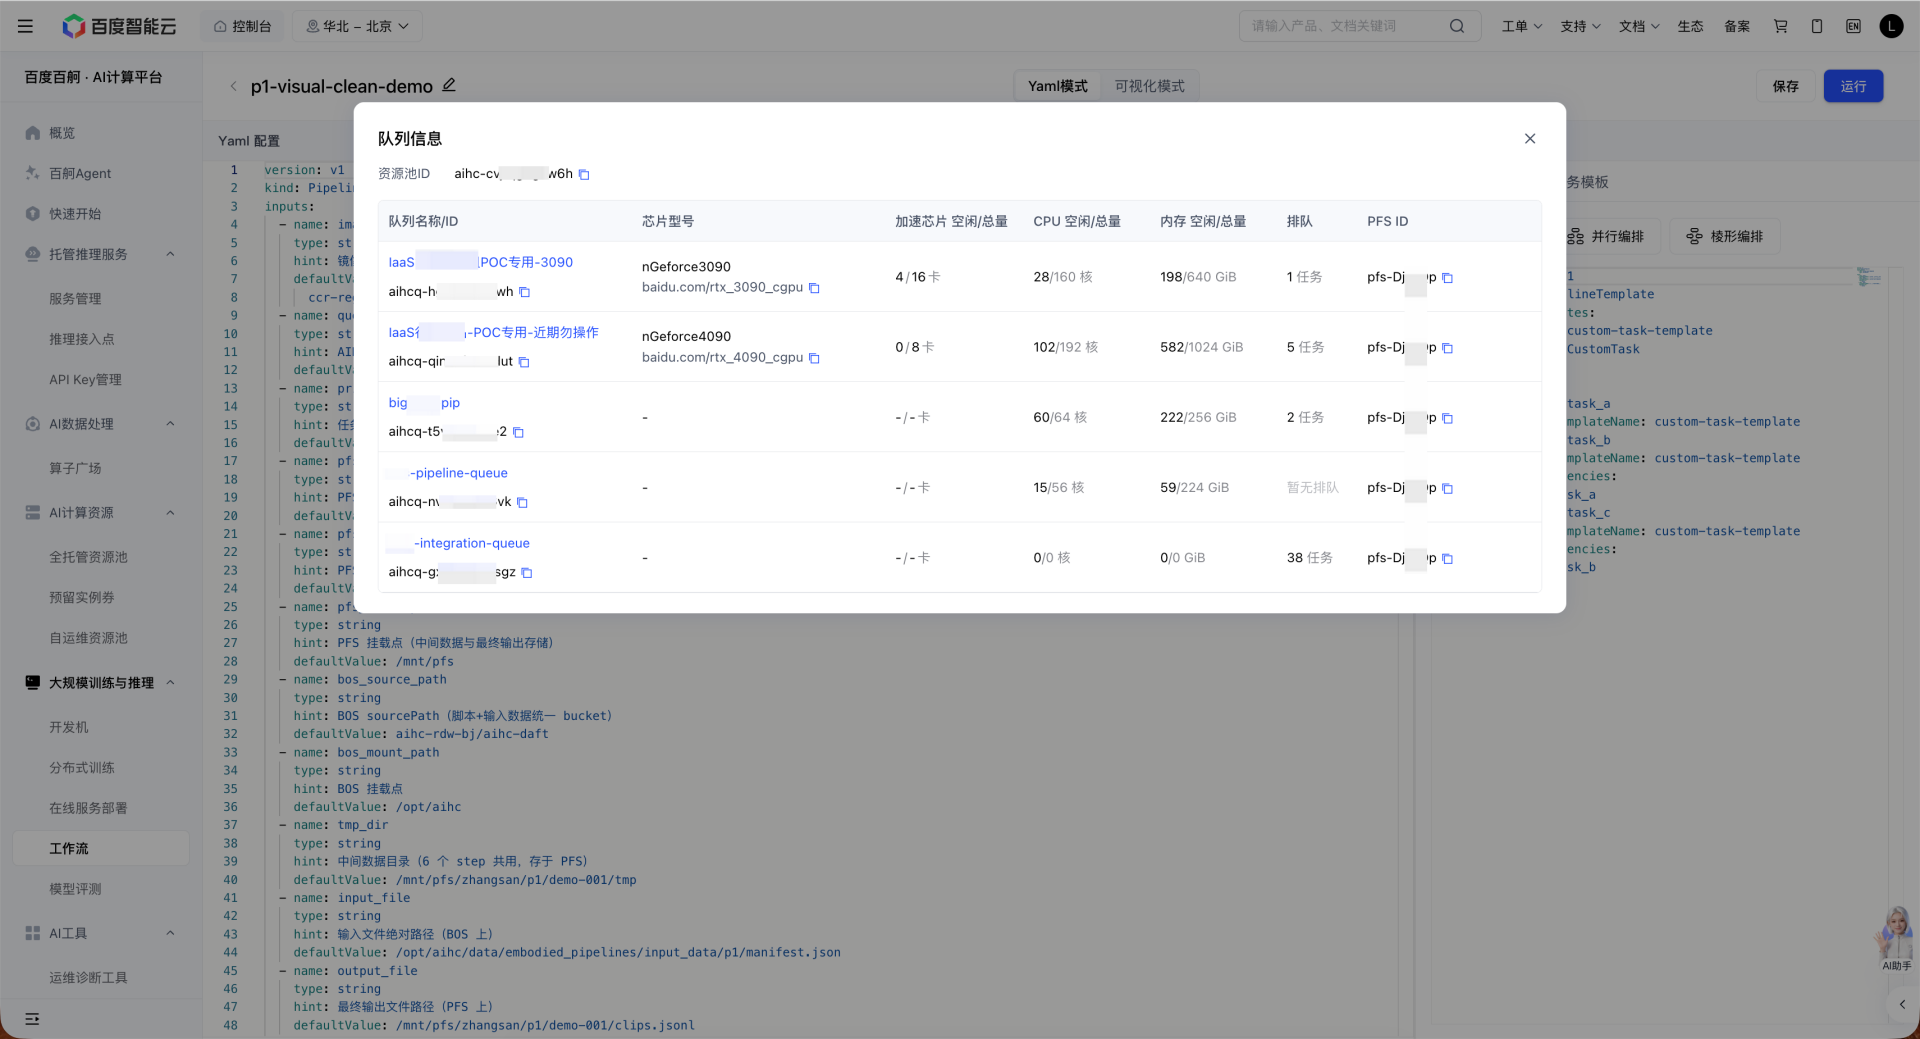Open the AI助手 assistant avatar
Viewport: 1920px width, 1039px height.
coord(1896,938)
